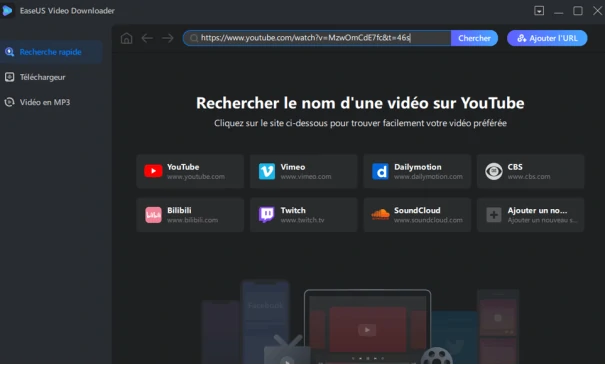
Task: Go forward with the right arrow icon
Action: (167, 38)
